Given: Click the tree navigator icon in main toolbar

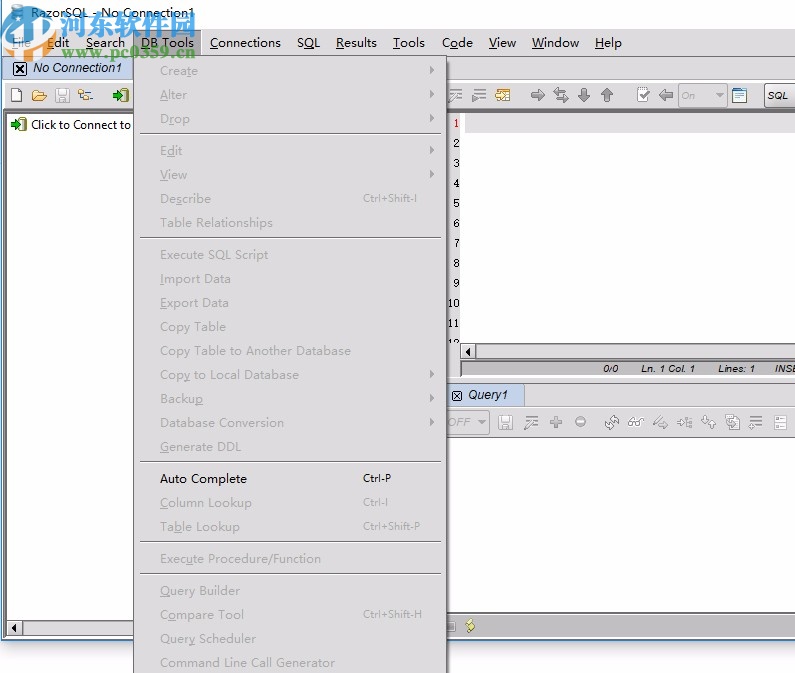Looking at the screenshot, I should click(x=85, y=95).
